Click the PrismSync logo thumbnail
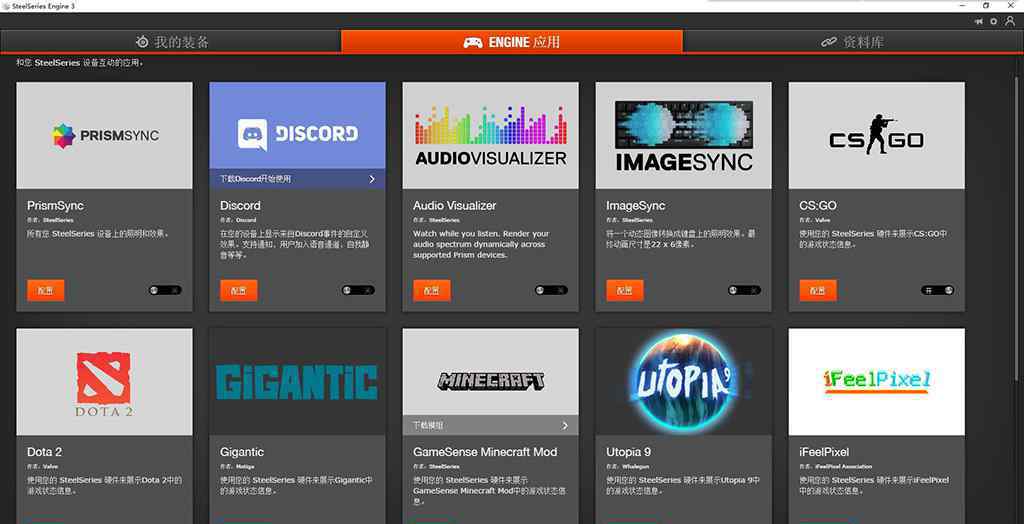 pyautogui.click(x=104, y=135)
